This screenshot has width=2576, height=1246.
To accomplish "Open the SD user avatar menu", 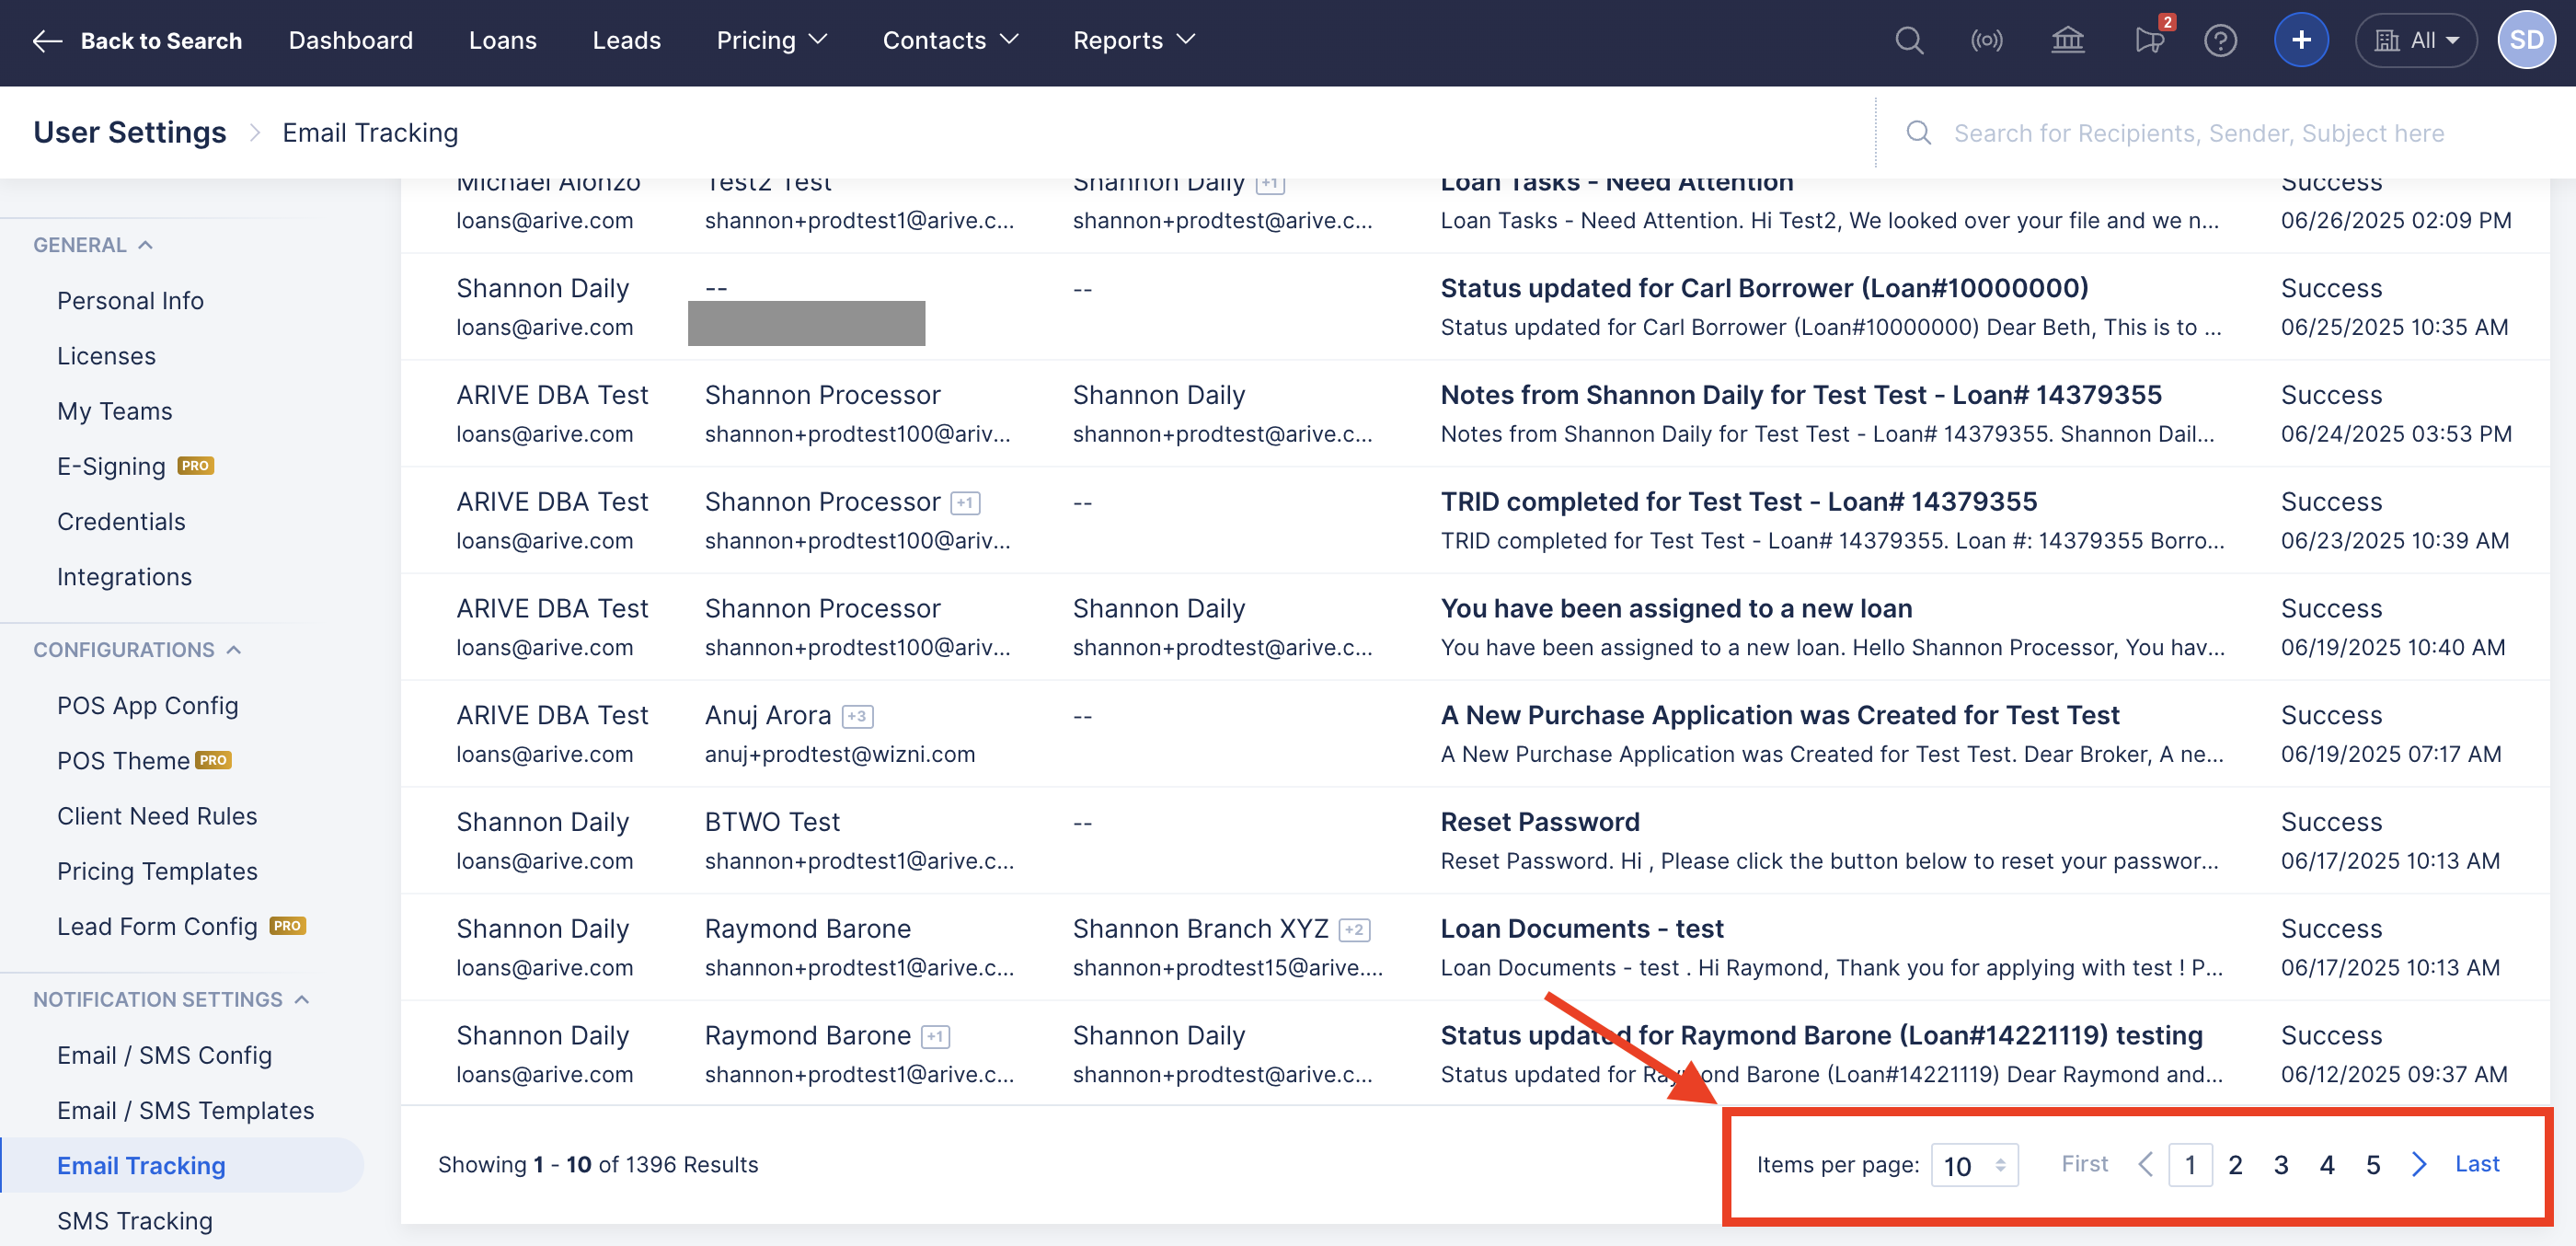I will point(2525,41).
